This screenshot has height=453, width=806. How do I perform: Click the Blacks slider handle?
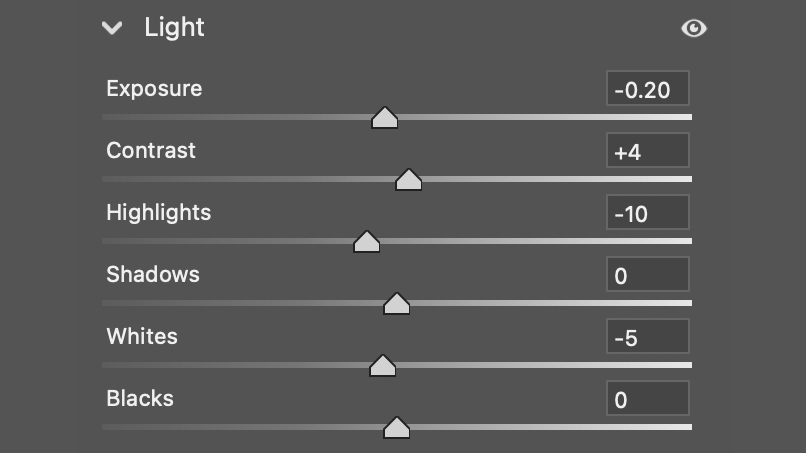coord(396,428)
